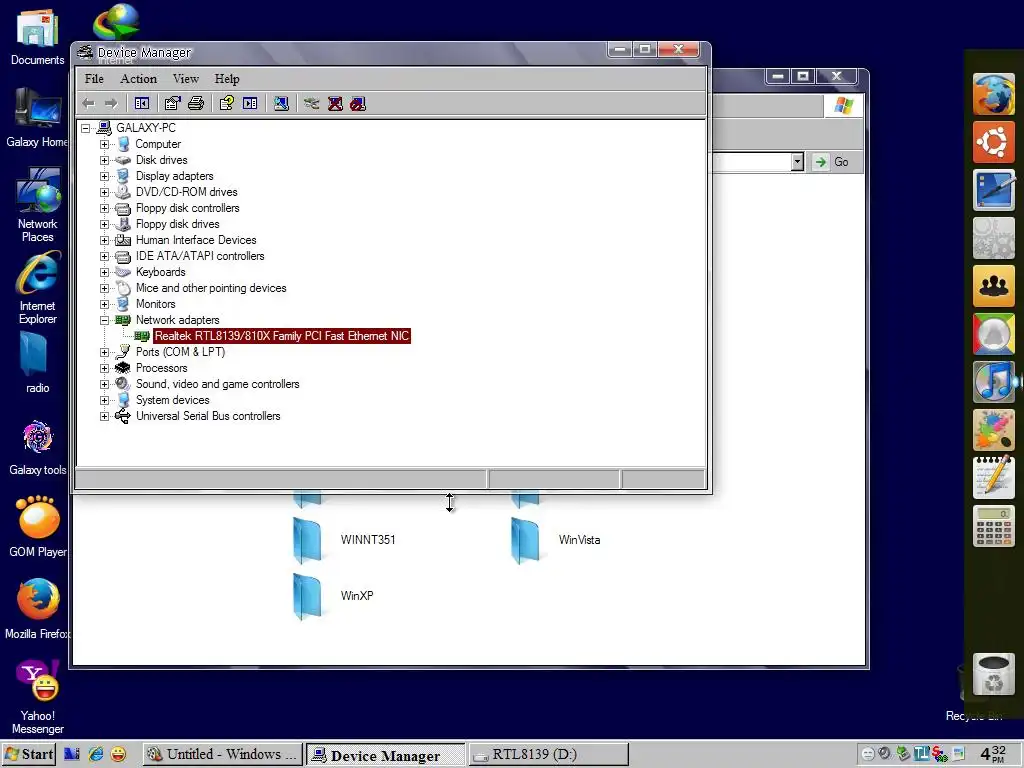Click the music note icon in dock
Screen dimensions: 1024x768
(993, 381)
